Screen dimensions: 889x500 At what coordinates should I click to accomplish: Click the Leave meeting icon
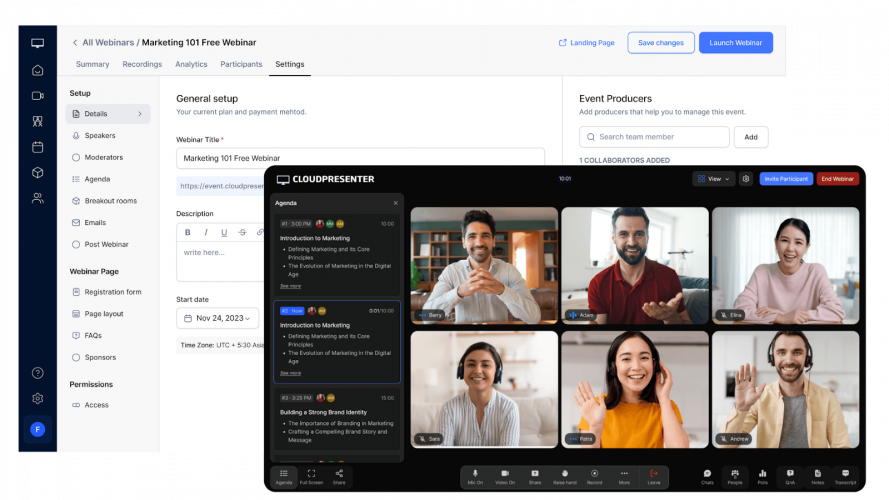point(654,474)
